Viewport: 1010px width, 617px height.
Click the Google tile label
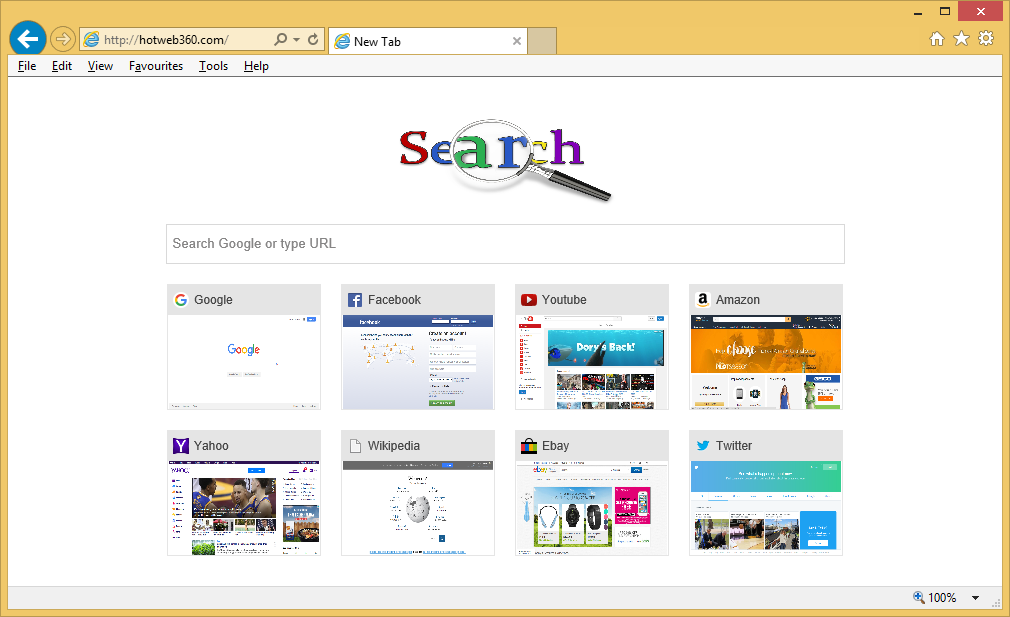point(213,299)
